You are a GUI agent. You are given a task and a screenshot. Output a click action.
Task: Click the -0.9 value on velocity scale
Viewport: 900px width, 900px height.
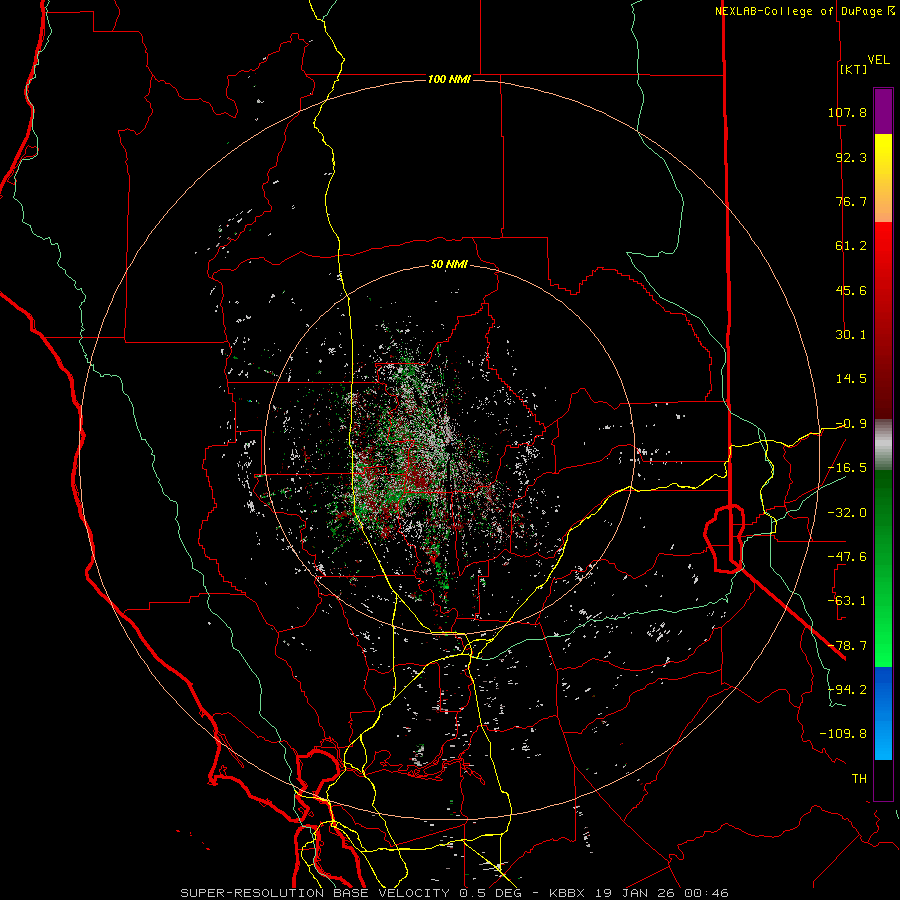coord(851,424)
